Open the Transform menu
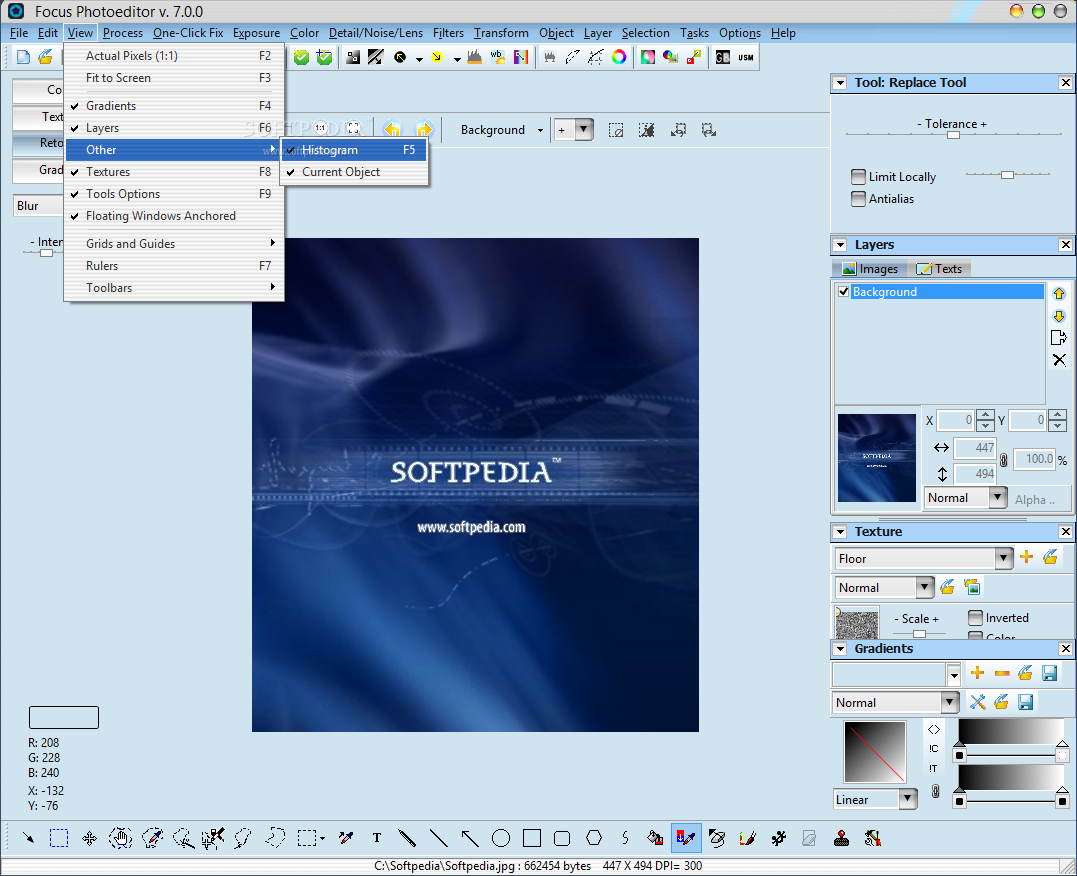The width and height of the screenshot is (1077, 876). (501, 33)
